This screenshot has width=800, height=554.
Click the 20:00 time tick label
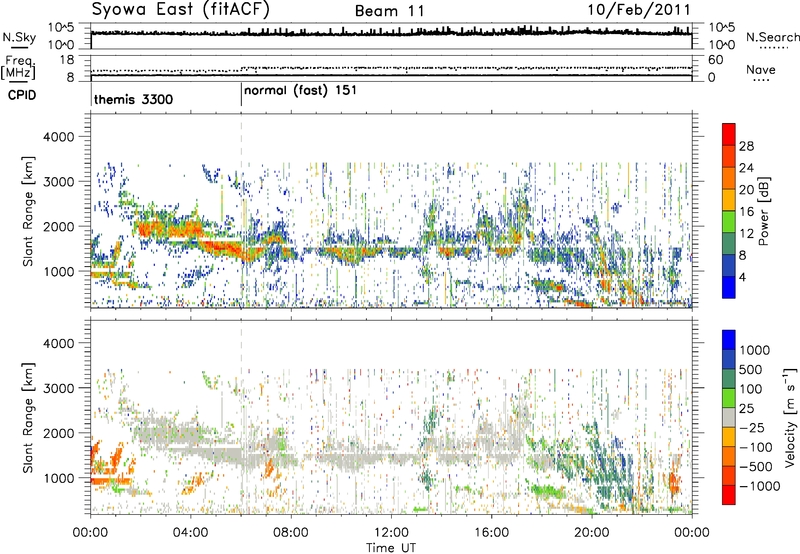[591, 533]
